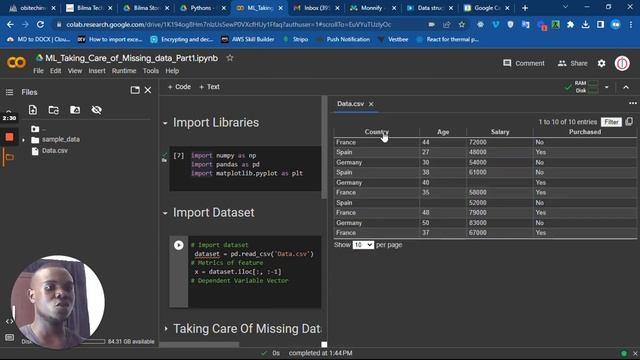
Task: Click the Purchased column header
Action: click(584, 132)
